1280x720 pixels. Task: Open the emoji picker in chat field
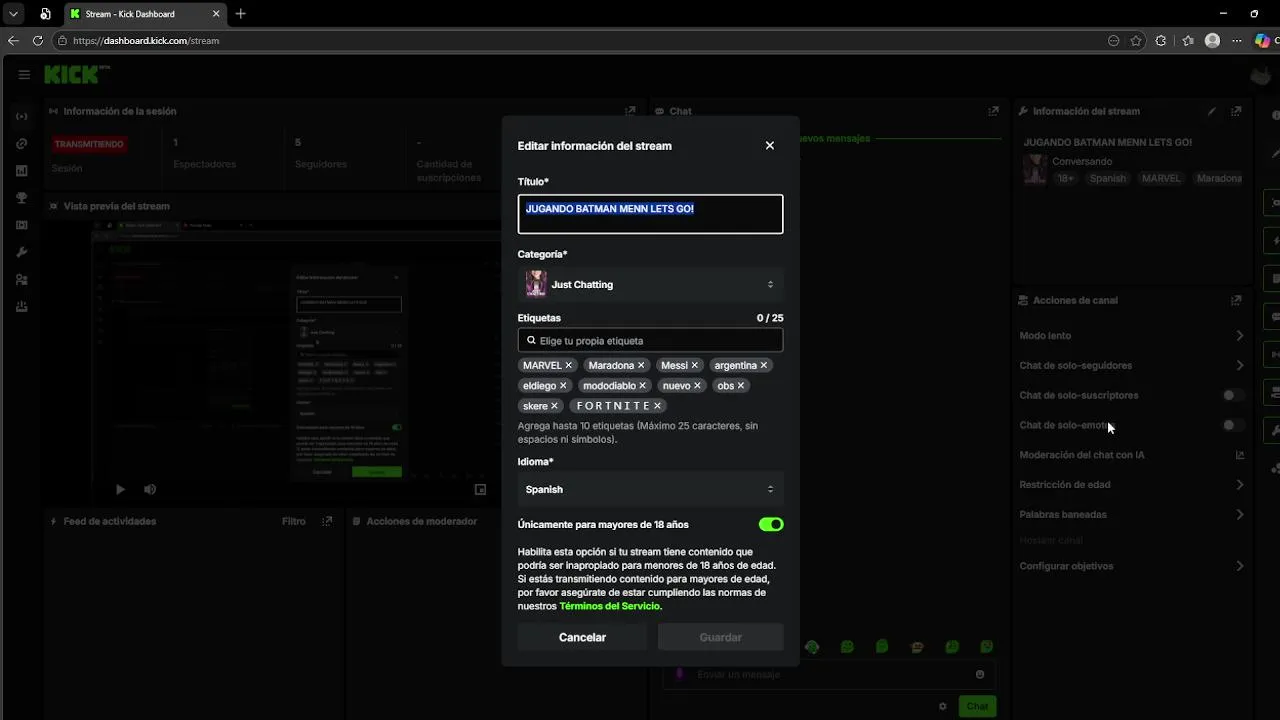tap(980, 674)
